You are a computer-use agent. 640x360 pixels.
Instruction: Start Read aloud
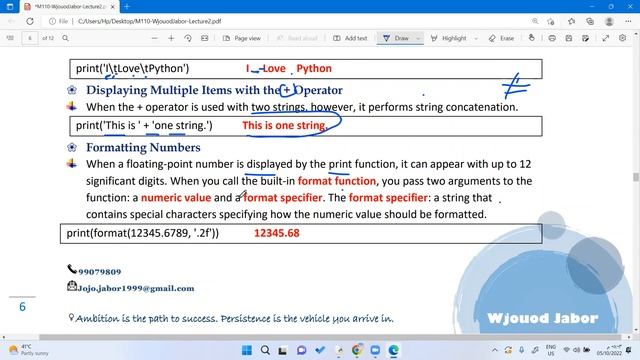point(297,38)
